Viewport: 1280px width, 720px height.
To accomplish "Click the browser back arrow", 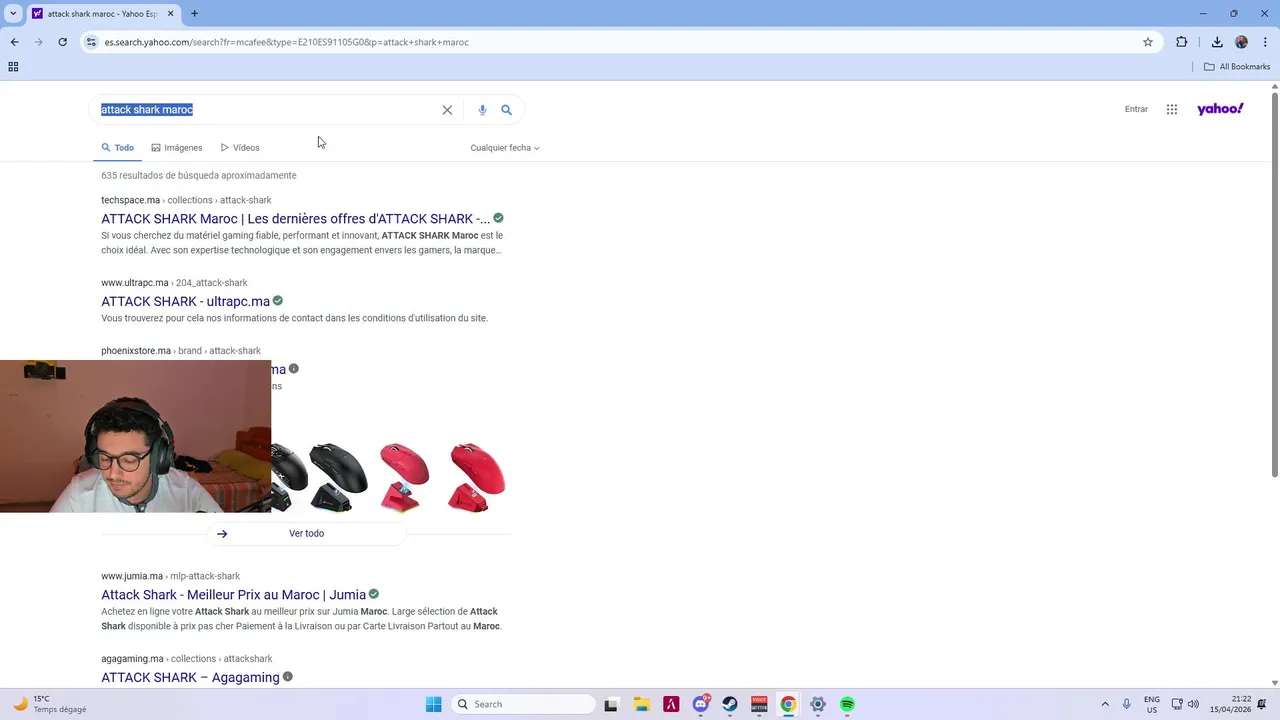I will coord(14,42).
